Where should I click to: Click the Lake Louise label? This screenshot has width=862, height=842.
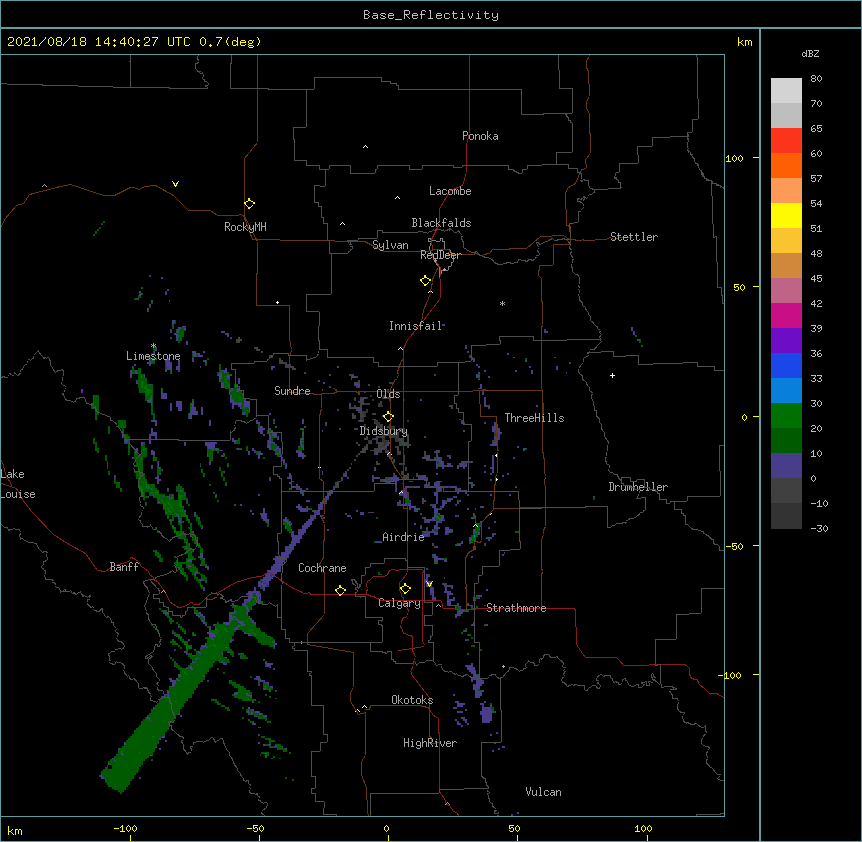18,484
